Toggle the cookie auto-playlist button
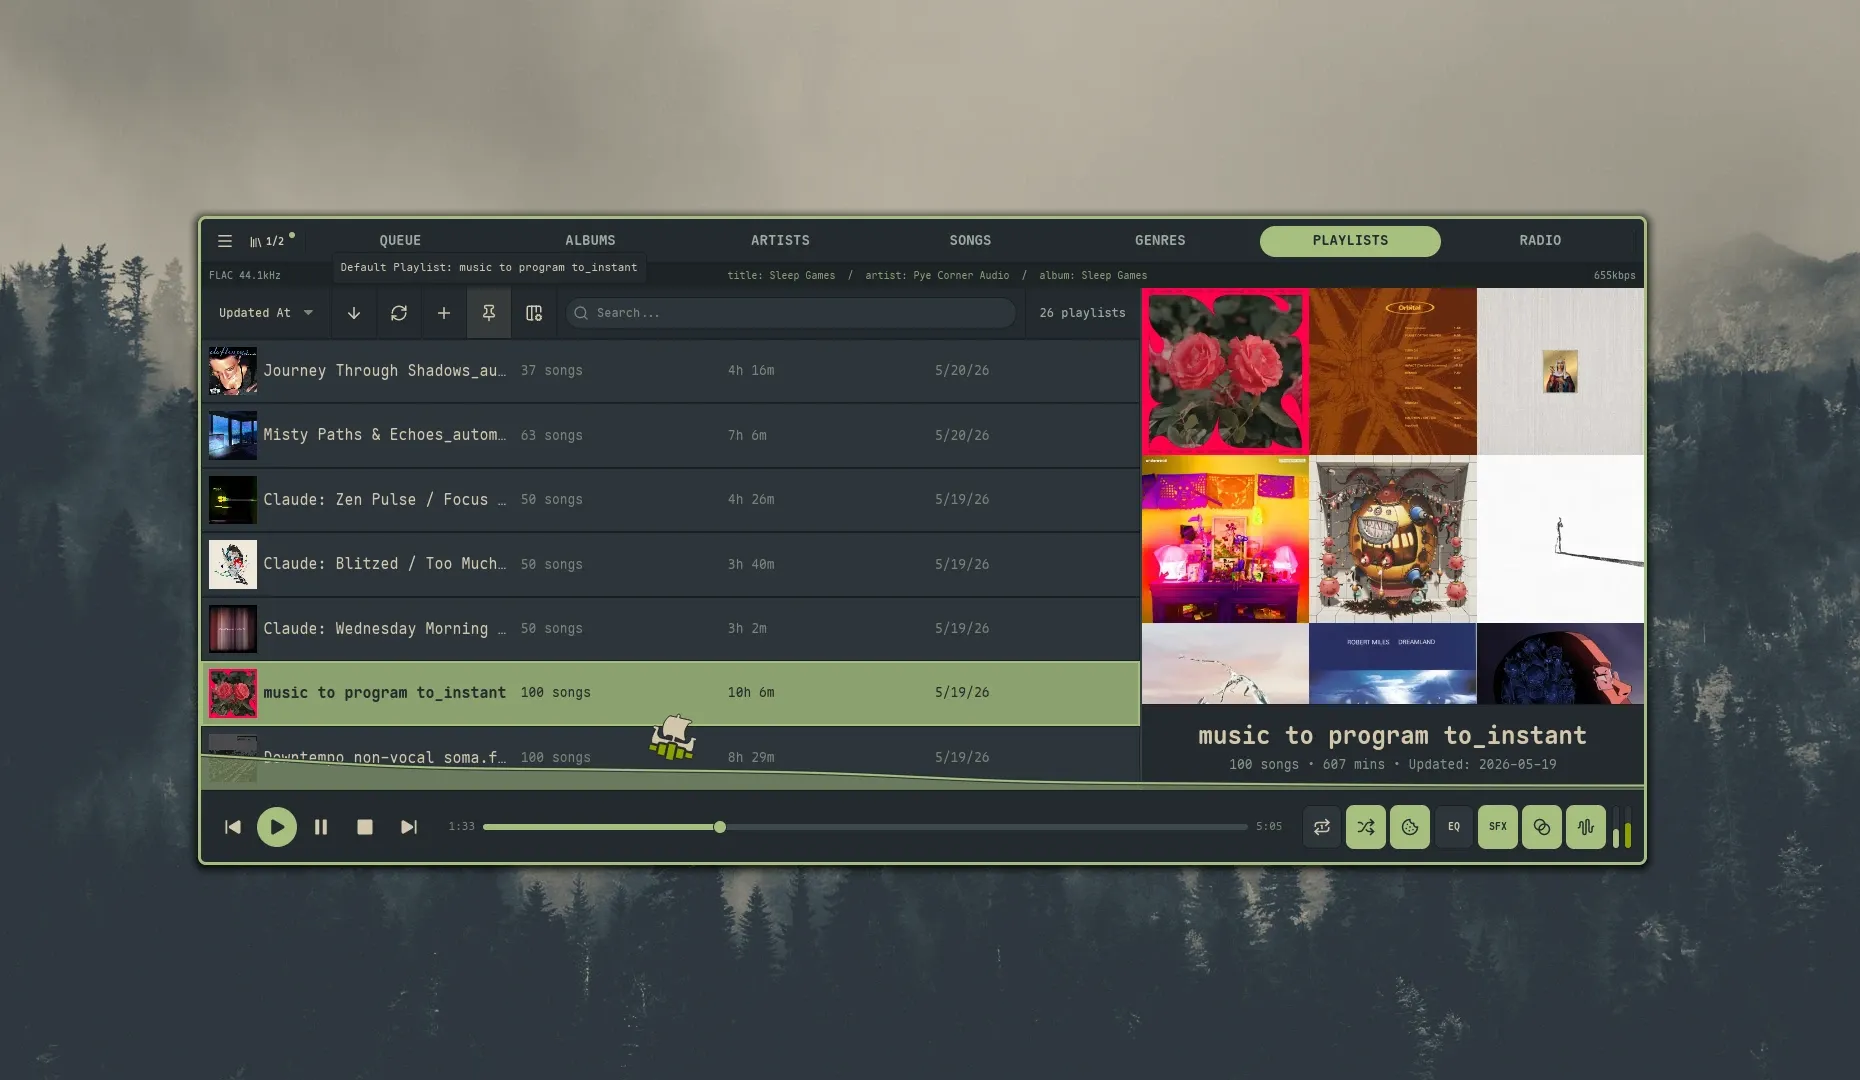1860x1080 pixels. [x=1410, y=827]
